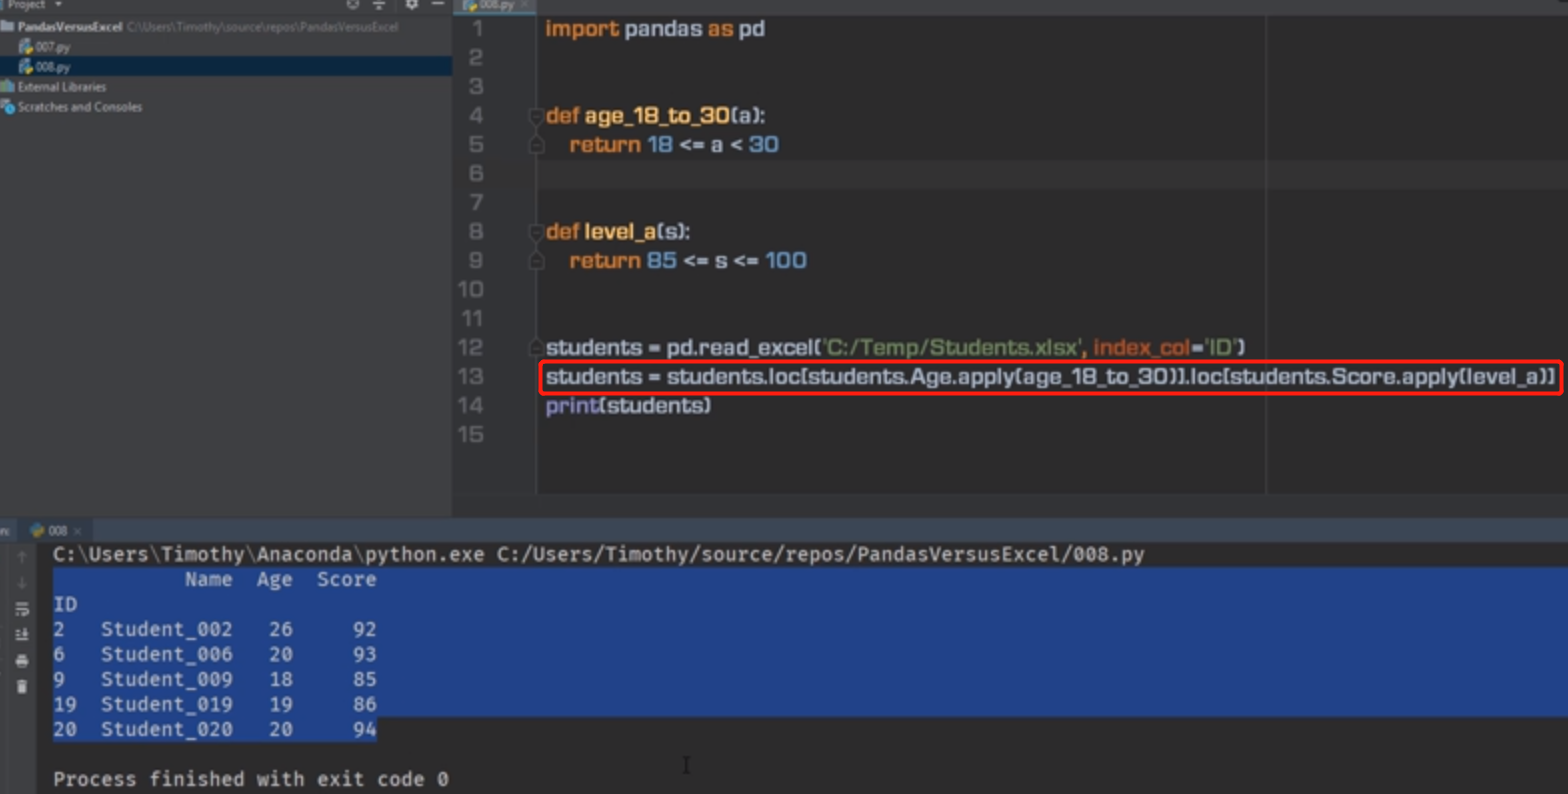Click 'print(students)' on line 14

point(628,406)
